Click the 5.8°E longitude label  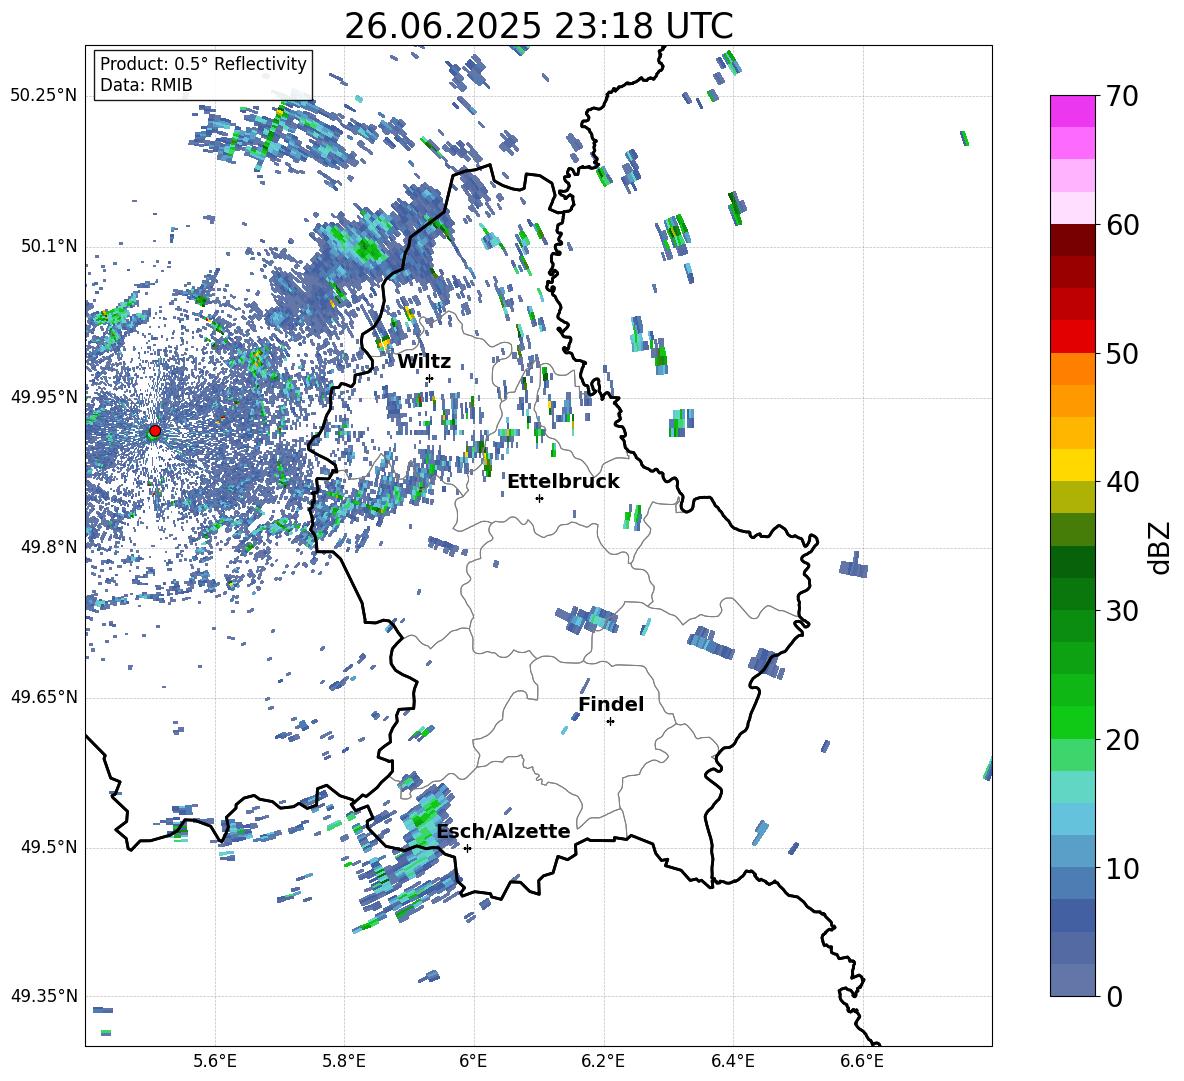point(344,1062)
